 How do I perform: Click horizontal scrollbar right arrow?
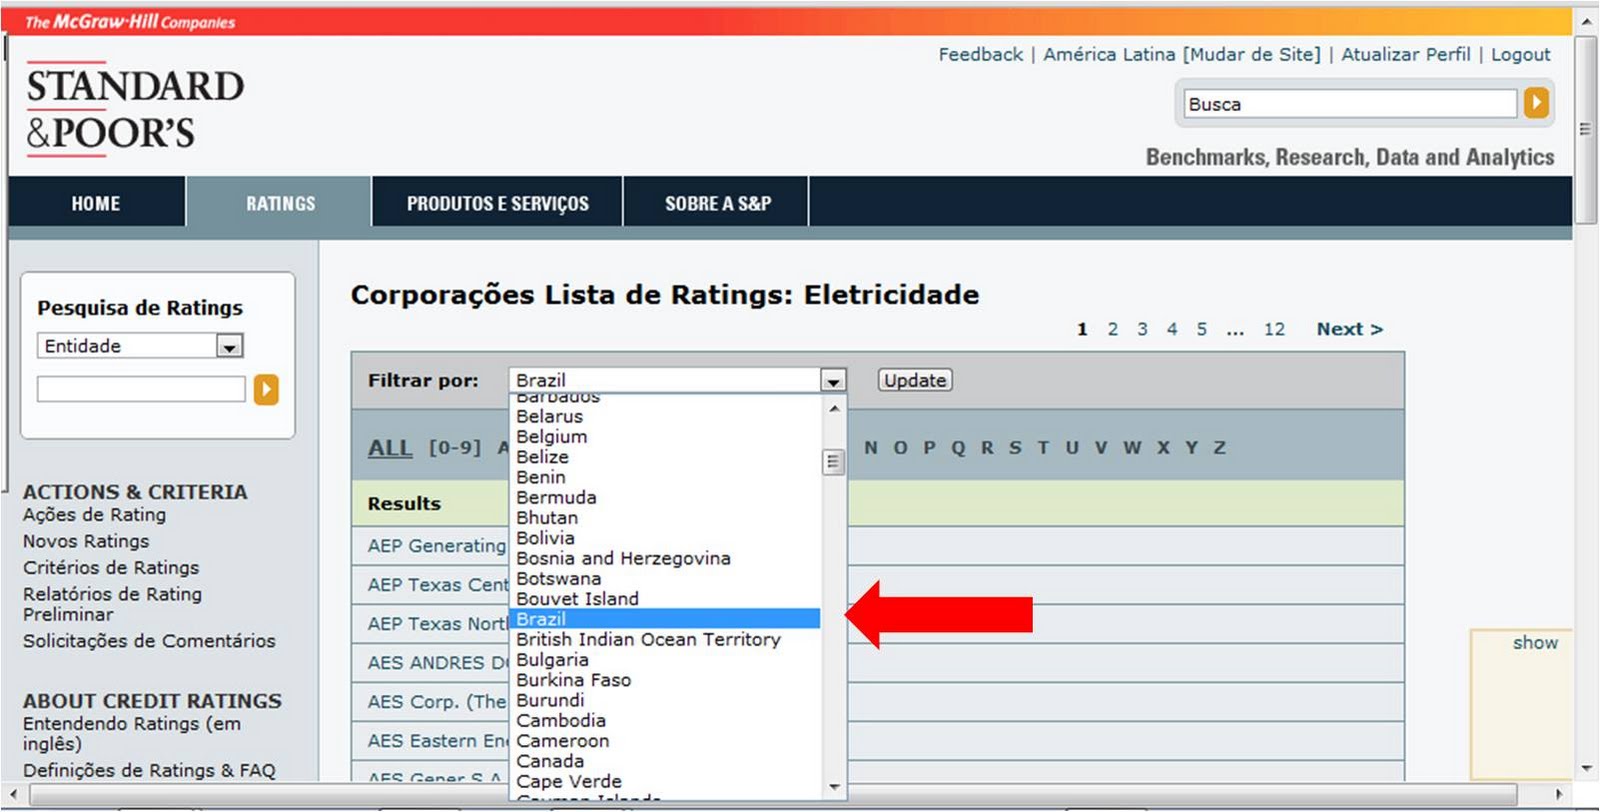pyautogui.click(x=1560, y=795)
